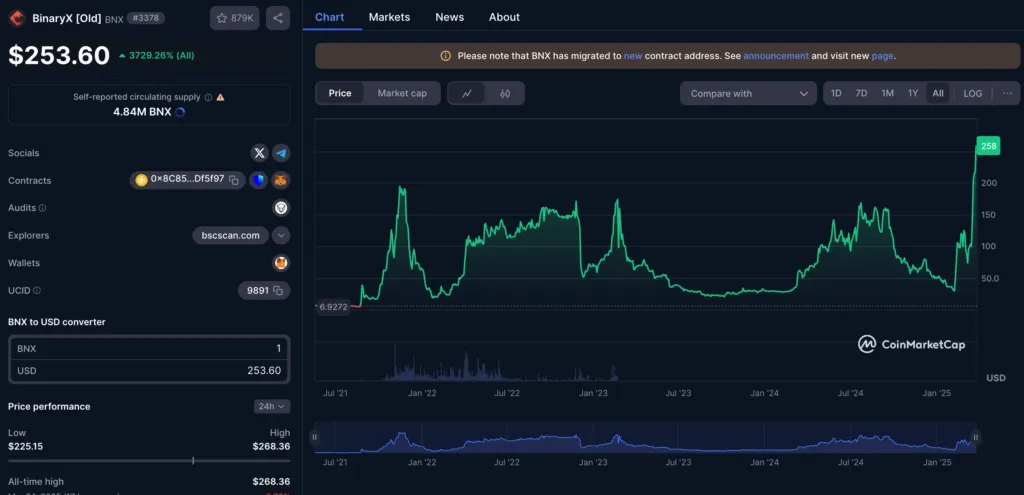Expand the explorers list chevron
Screen dimensions: 1024x495
coord(281,235)
